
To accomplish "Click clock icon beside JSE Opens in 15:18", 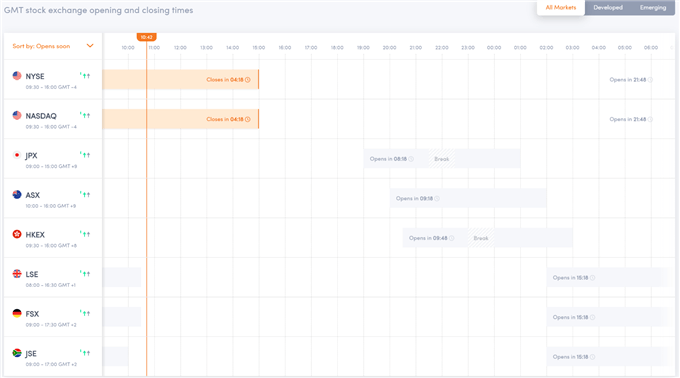I will click(592, 357).
